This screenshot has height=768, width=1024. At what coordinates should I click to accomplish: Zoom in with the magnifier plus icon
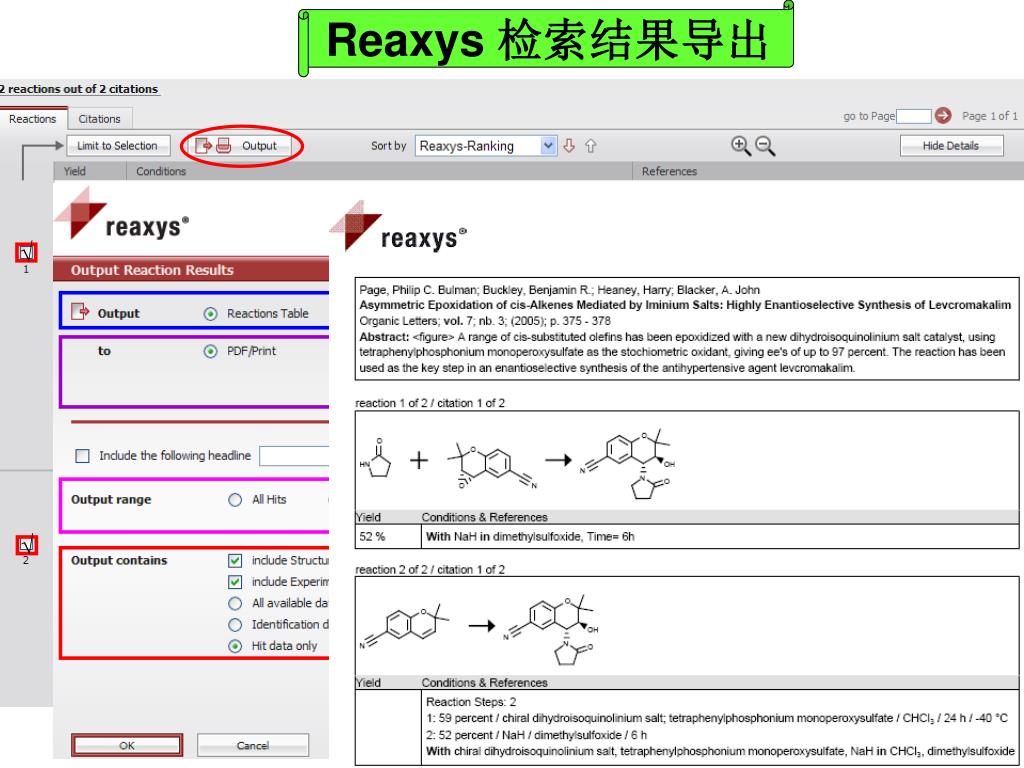(x=741, y=146)
